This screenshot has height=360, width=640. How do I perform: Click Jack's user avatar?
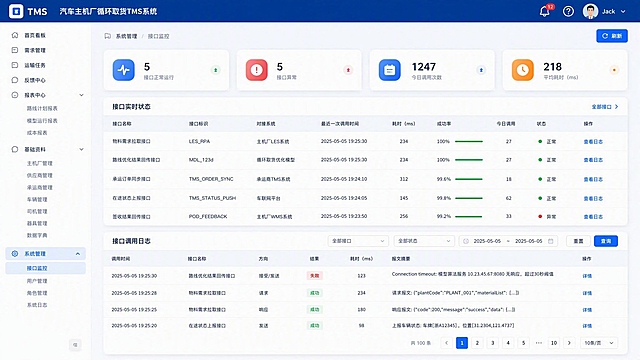coord(590,11)
